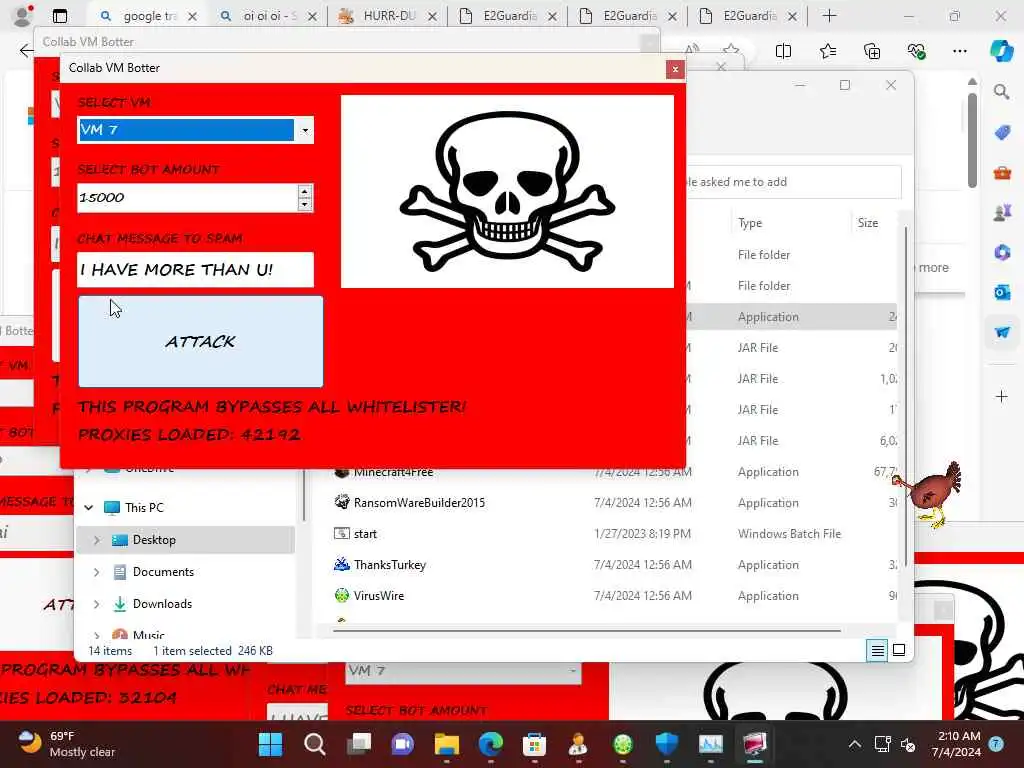Image resolution: width=1024 pixels, height=768 pixels.
Task: Open Edge Collections icon
Action: coord(872,51)
